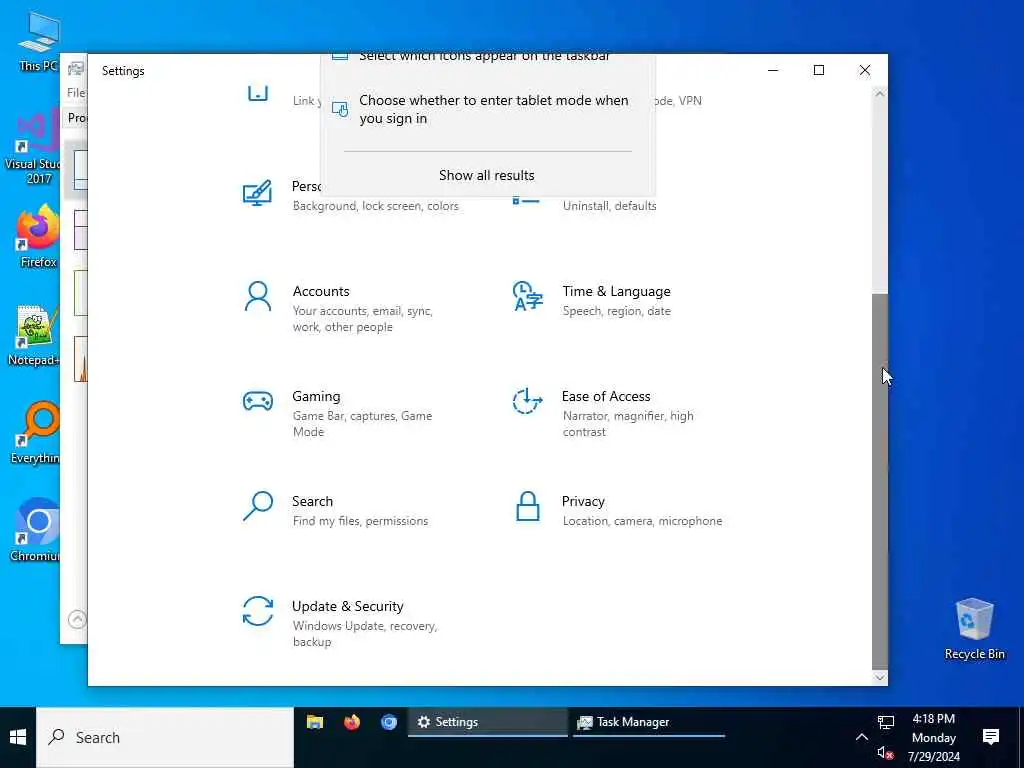The width and height of the screenshot is (1024, 768).
Task: Open the Gaming settings heading
Action: click(316, 396)
